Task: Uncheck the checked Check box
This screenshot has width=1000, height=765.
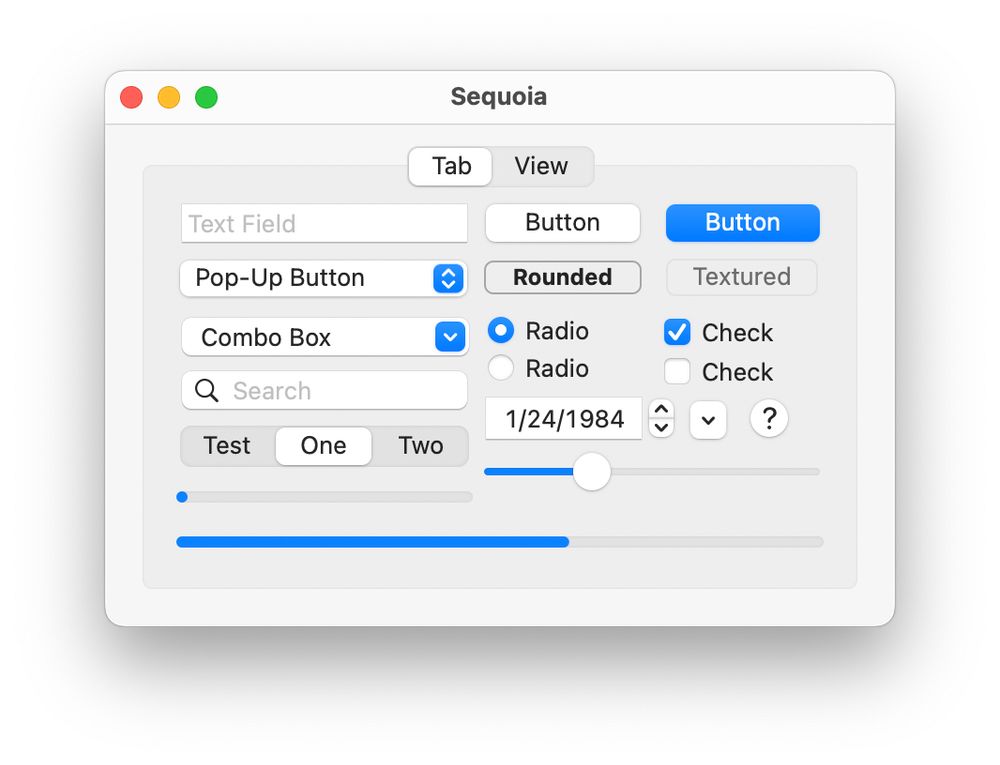Action: click(x=677, y=332)
